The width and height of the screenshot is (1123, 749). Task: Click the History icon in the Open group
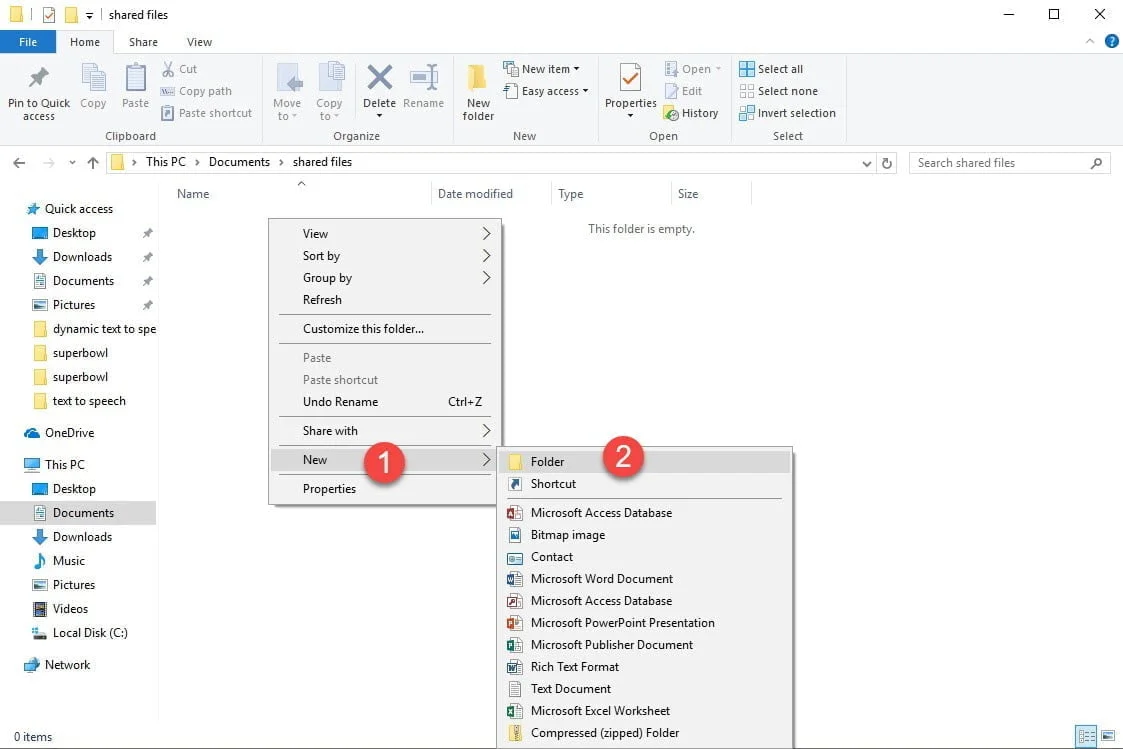pos(691,113)
